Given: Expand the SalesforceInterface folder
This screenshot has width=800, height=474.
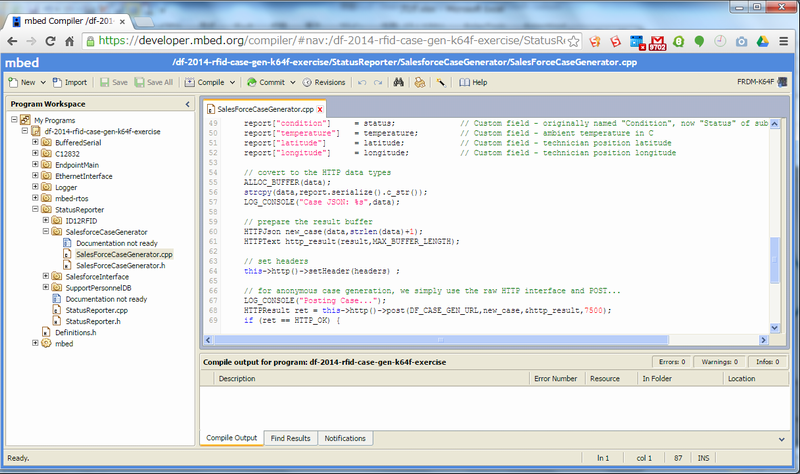Looking at the screenshot, I should 45,276.
